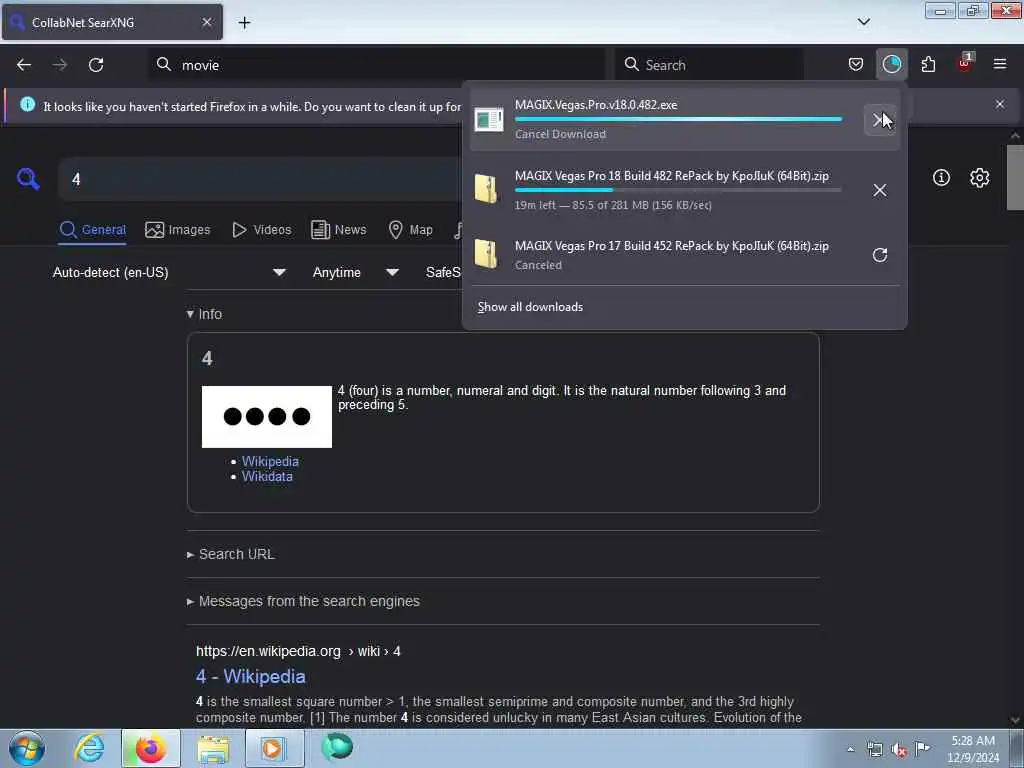Open the media player taskbar icon

[x=274, y=748]
